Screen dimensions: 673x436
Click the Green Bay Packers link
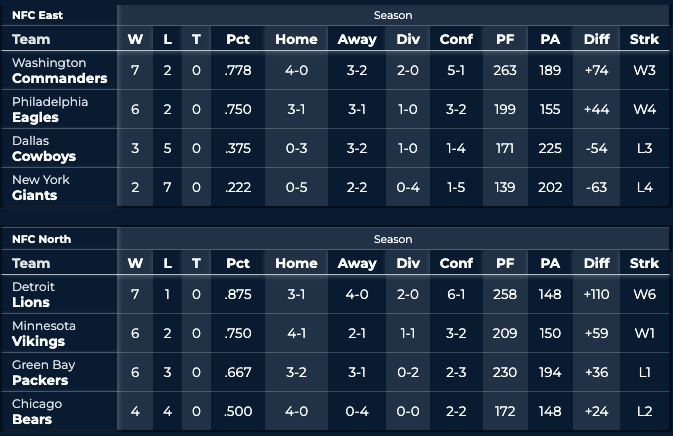point(43,373)
